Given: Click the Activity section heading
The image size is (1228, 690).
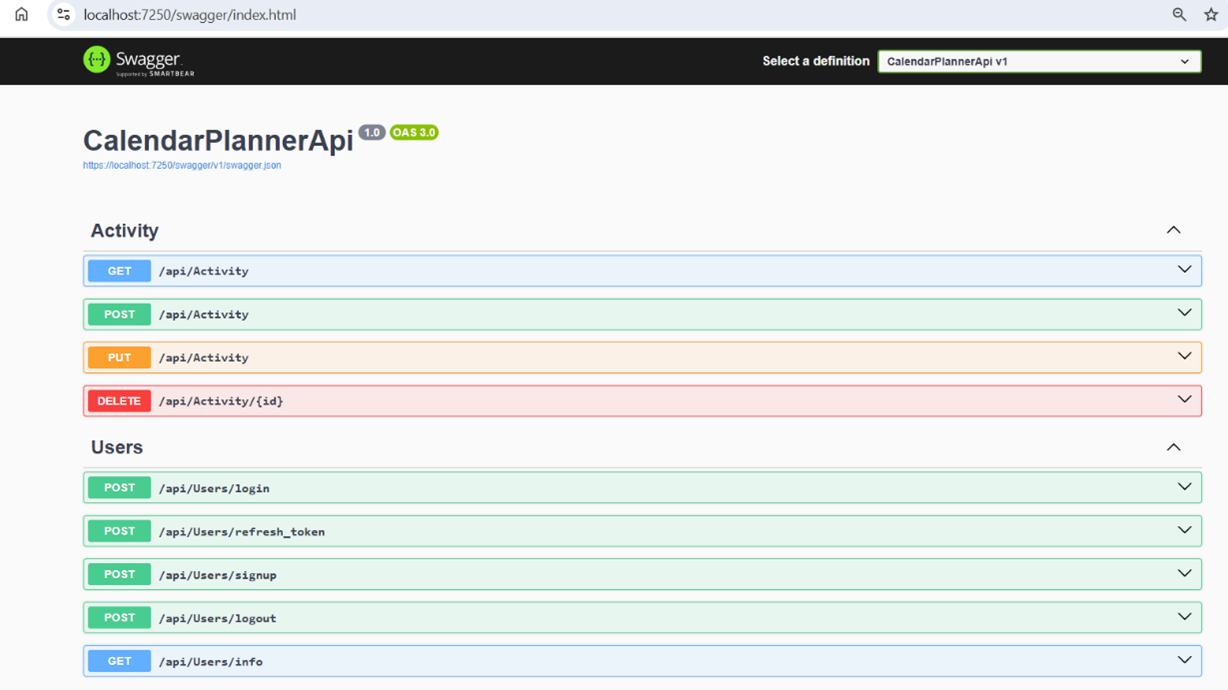Looking at the screenshot, I should pos(125,231).
